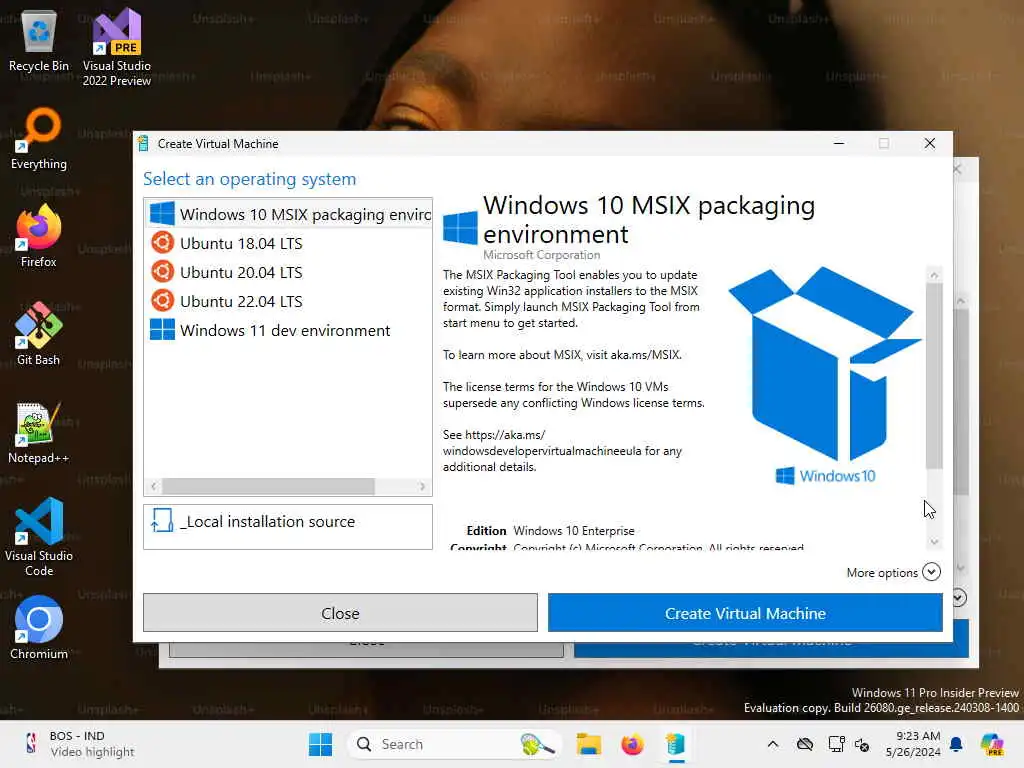Click the Ubuntu 18.04 LTS logo icon
This screenshot has width=1024, height=768.
(162, 243)
